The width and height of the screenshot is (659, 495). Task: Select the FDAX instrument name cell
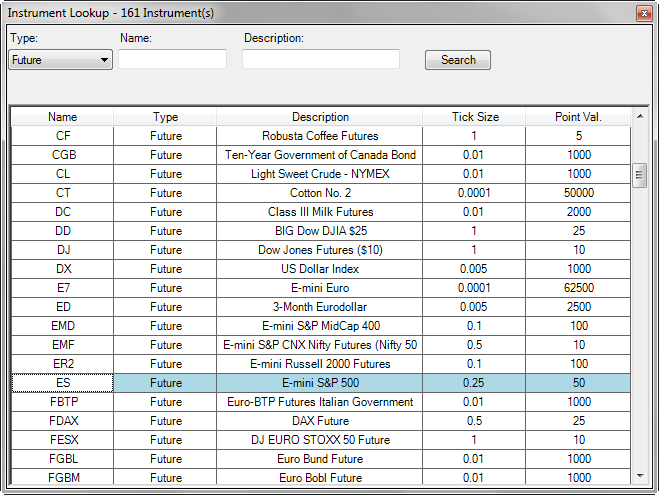tap(63, 421)
